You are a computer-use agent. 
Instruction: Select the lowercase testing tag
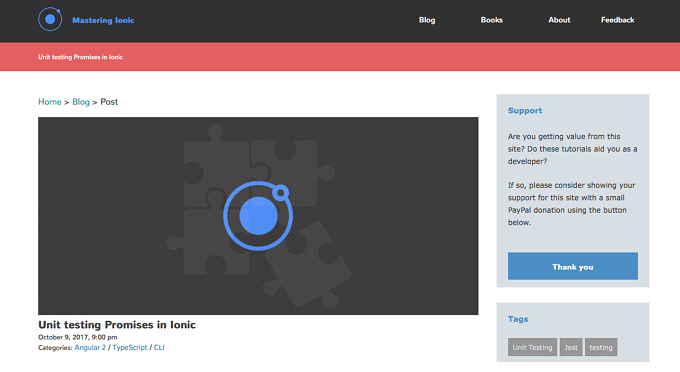(x=601, y=347)
